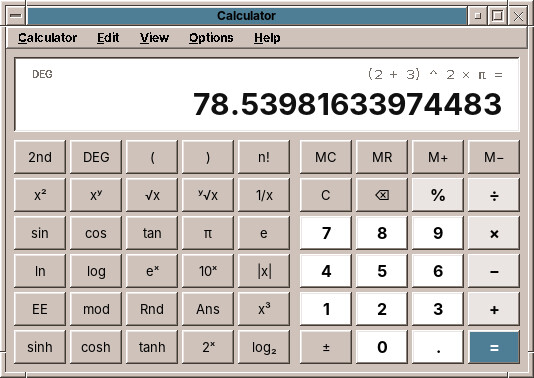Click the log base 2 key

click(264, 347)
